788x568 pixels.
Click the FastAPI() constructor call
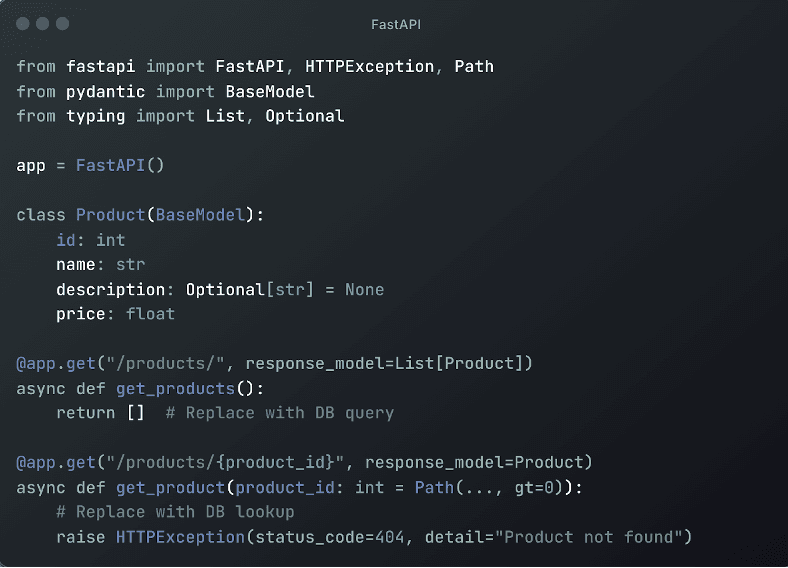coord(120,165)
